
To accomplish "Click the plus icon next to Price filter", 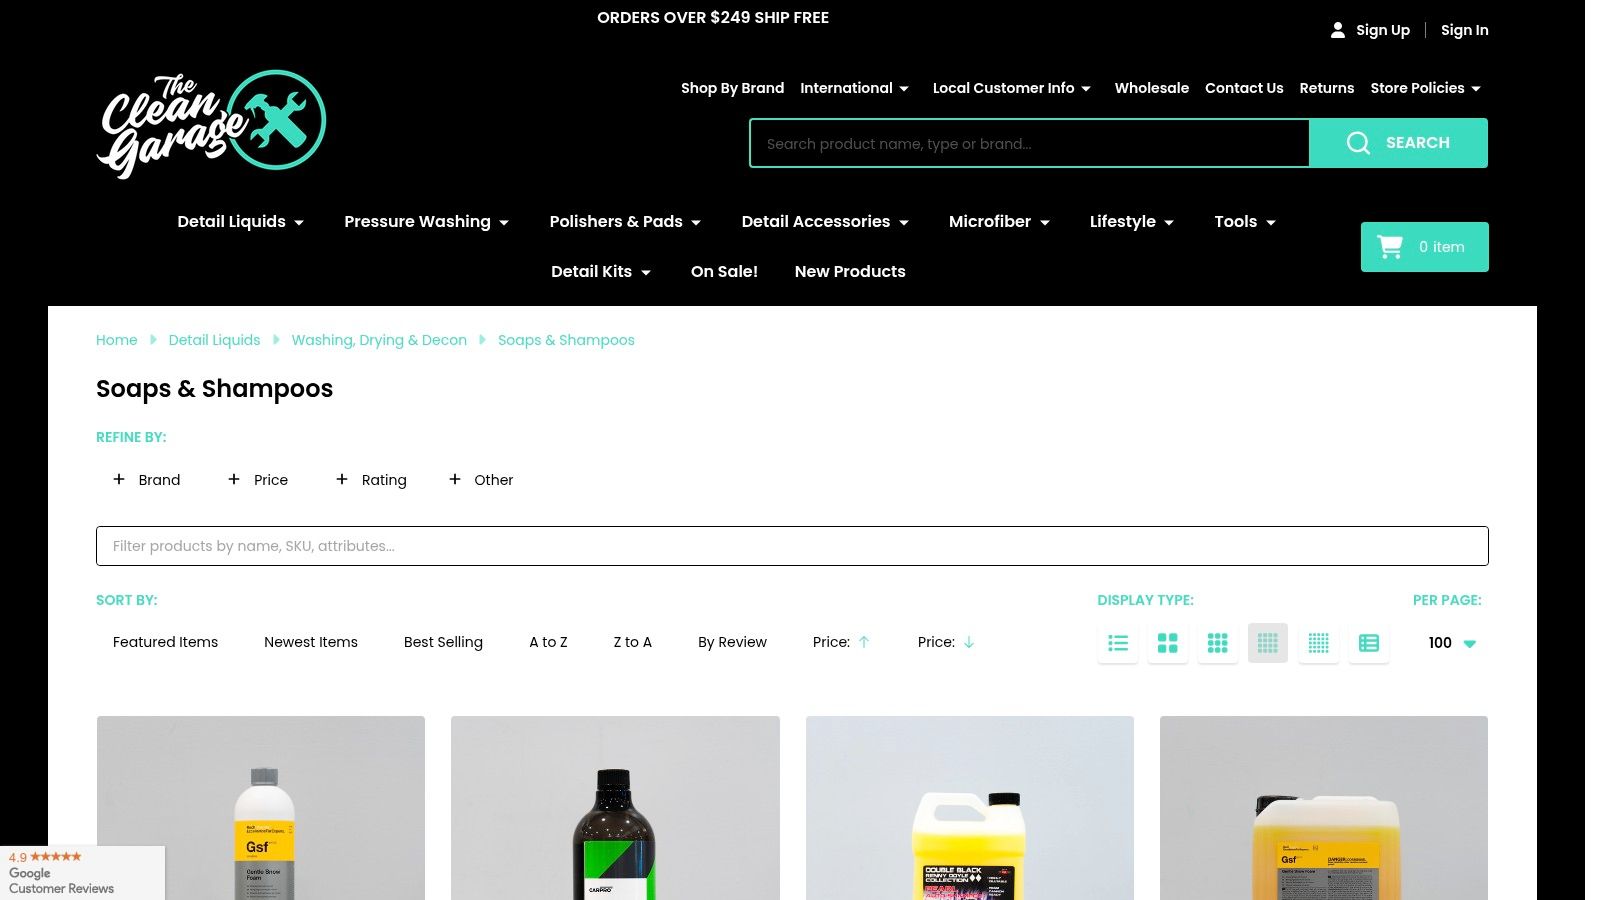I will pos(234,479).
